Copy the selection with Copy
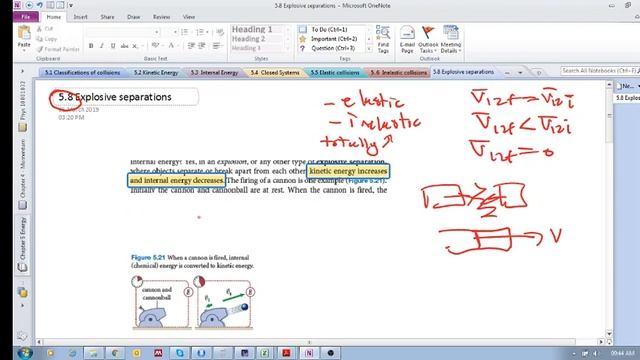 47,39
